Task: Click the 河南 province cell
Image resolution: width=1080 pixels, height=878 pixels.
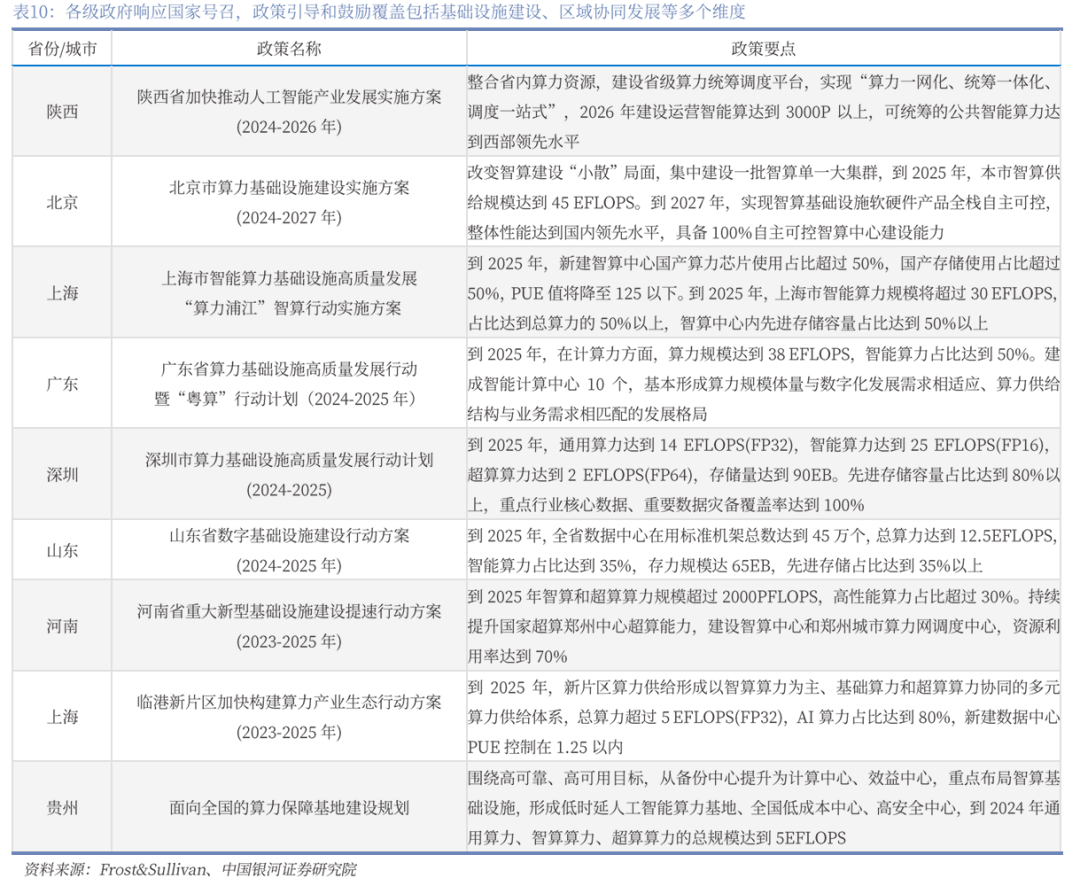Action: click(x=62, y=626)
